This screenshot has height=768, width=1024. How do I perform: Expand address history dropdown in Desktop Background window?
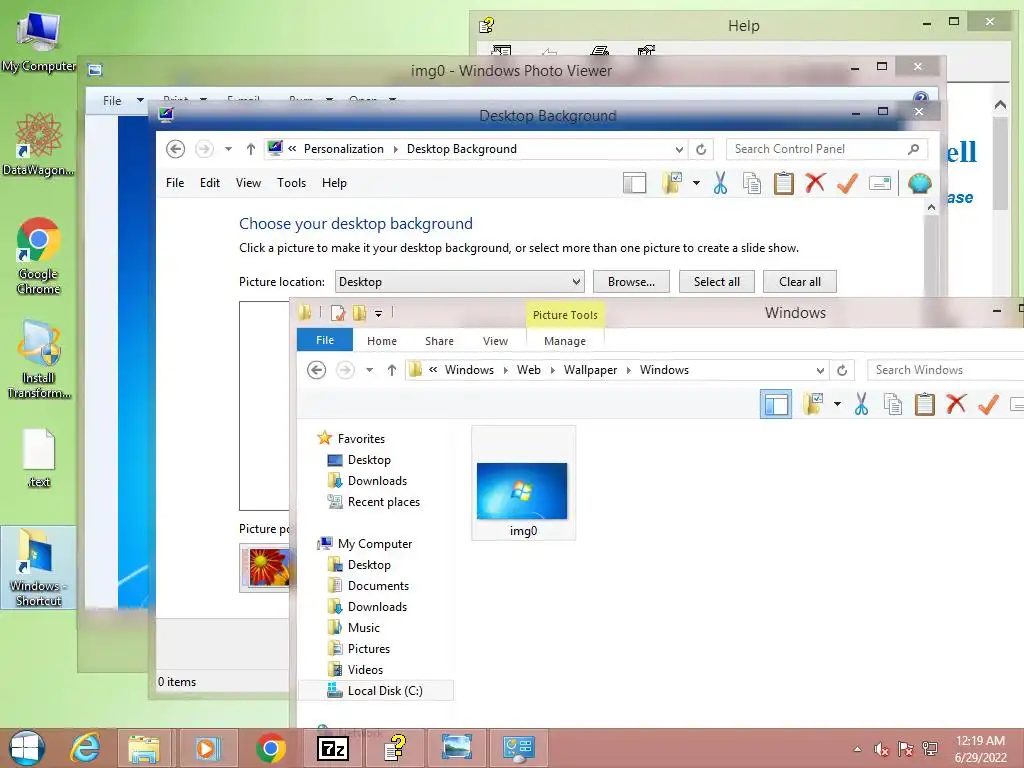[679, 150]
